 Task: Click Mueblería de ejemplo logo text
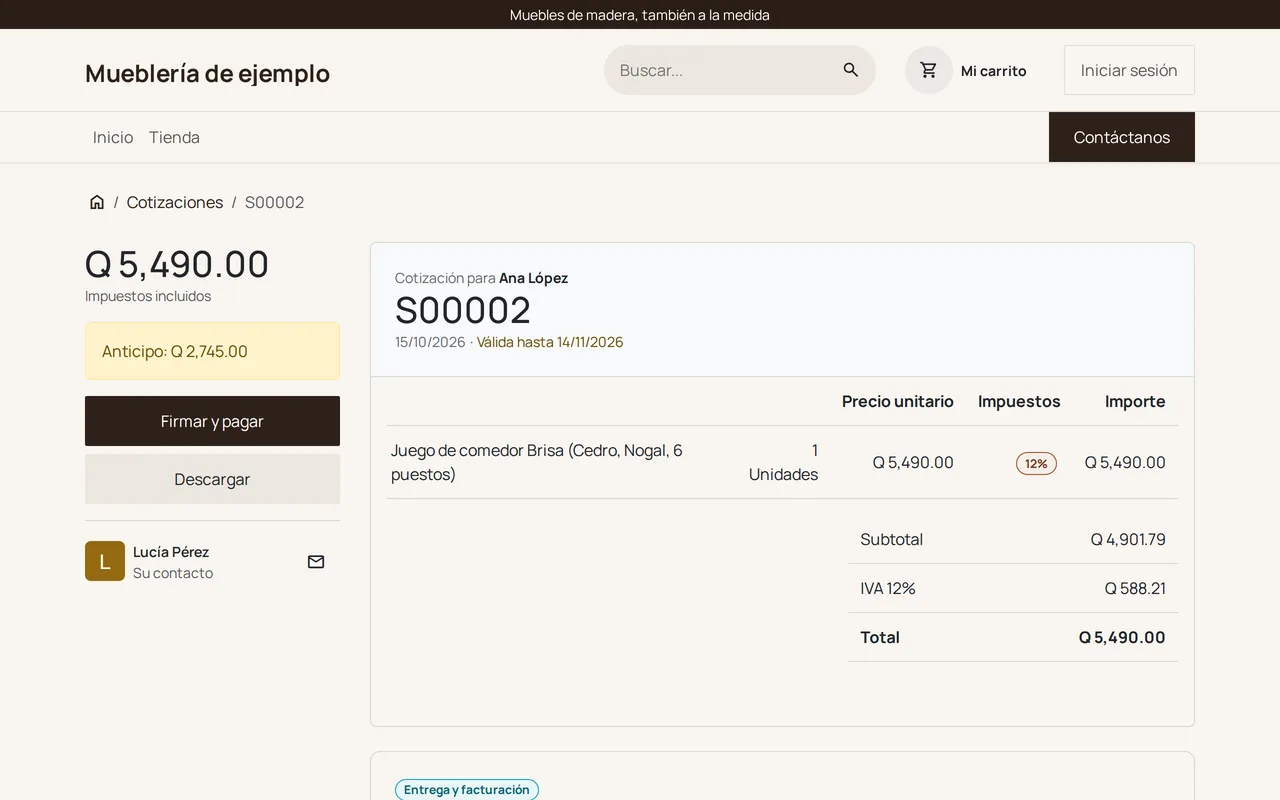pyautogui.click(x=207, y=73)
